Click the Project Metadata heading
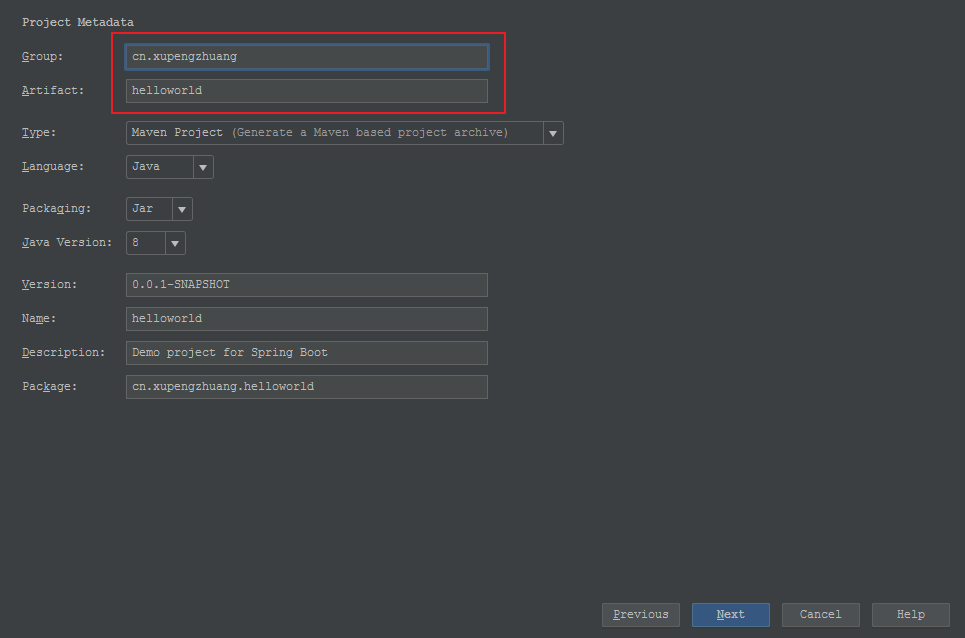The width and height of the screenshot is (965, 638). [x=78, y=22]
